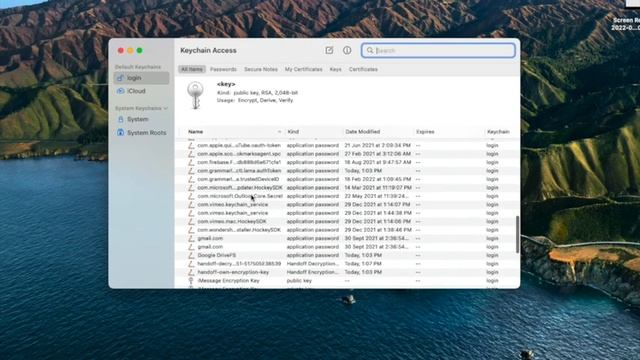
Task: Select com.vimeo.keychain_service modified at 1:14:07 PM
Action: coord(347,204)
